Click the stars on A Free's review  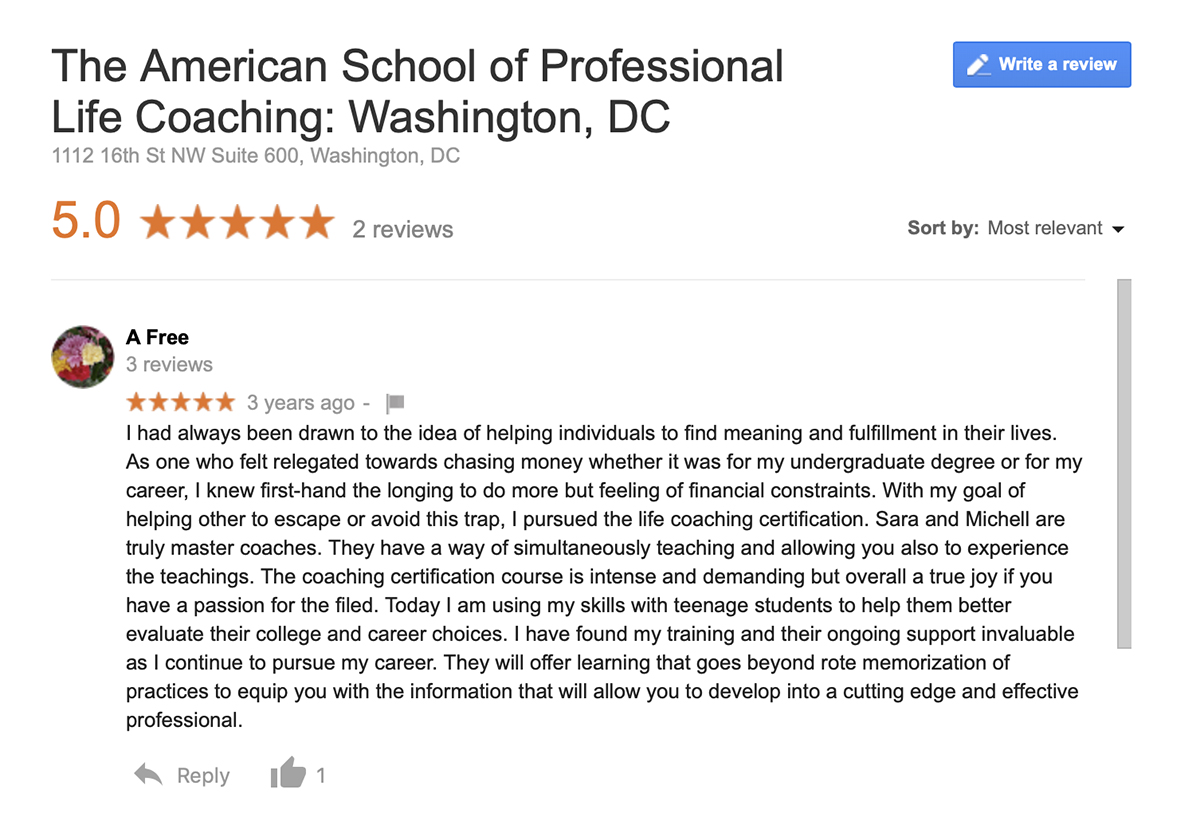(x=181, y=403)
